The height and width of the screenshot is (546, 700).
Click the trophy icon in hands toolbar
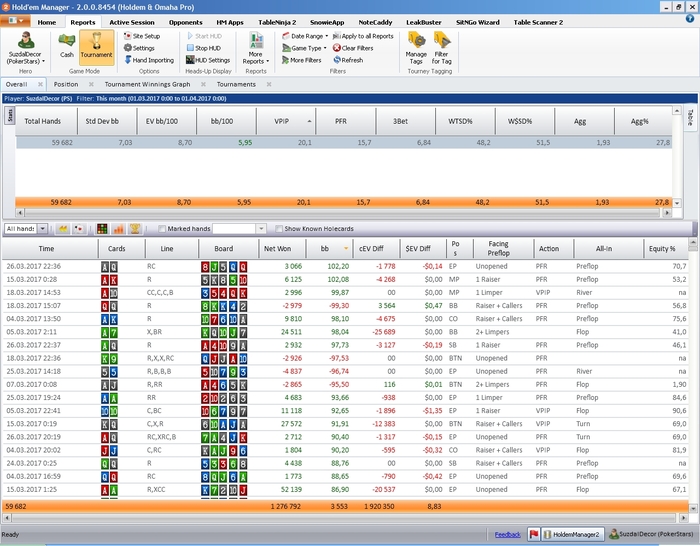coord(134,229)
